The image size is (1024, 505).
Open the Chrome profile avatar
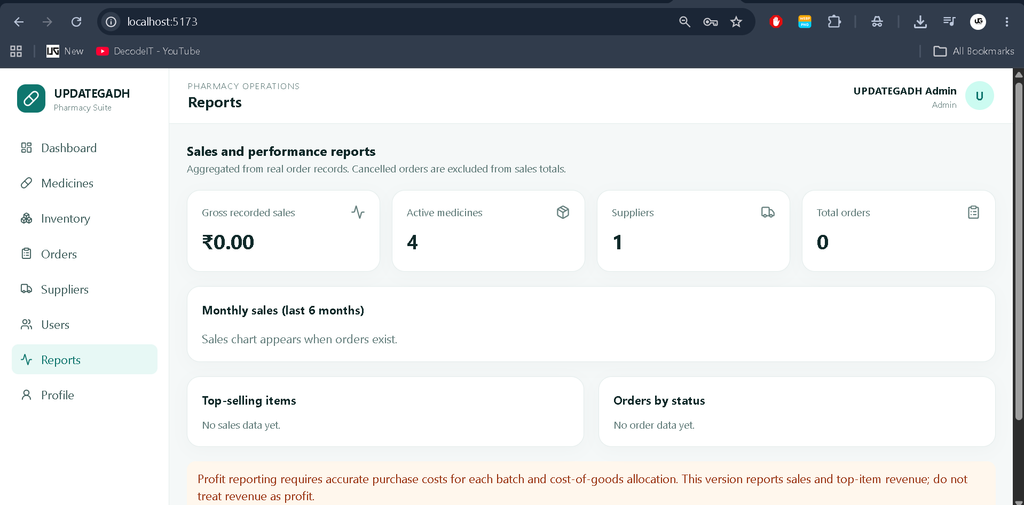coord(978,22)
